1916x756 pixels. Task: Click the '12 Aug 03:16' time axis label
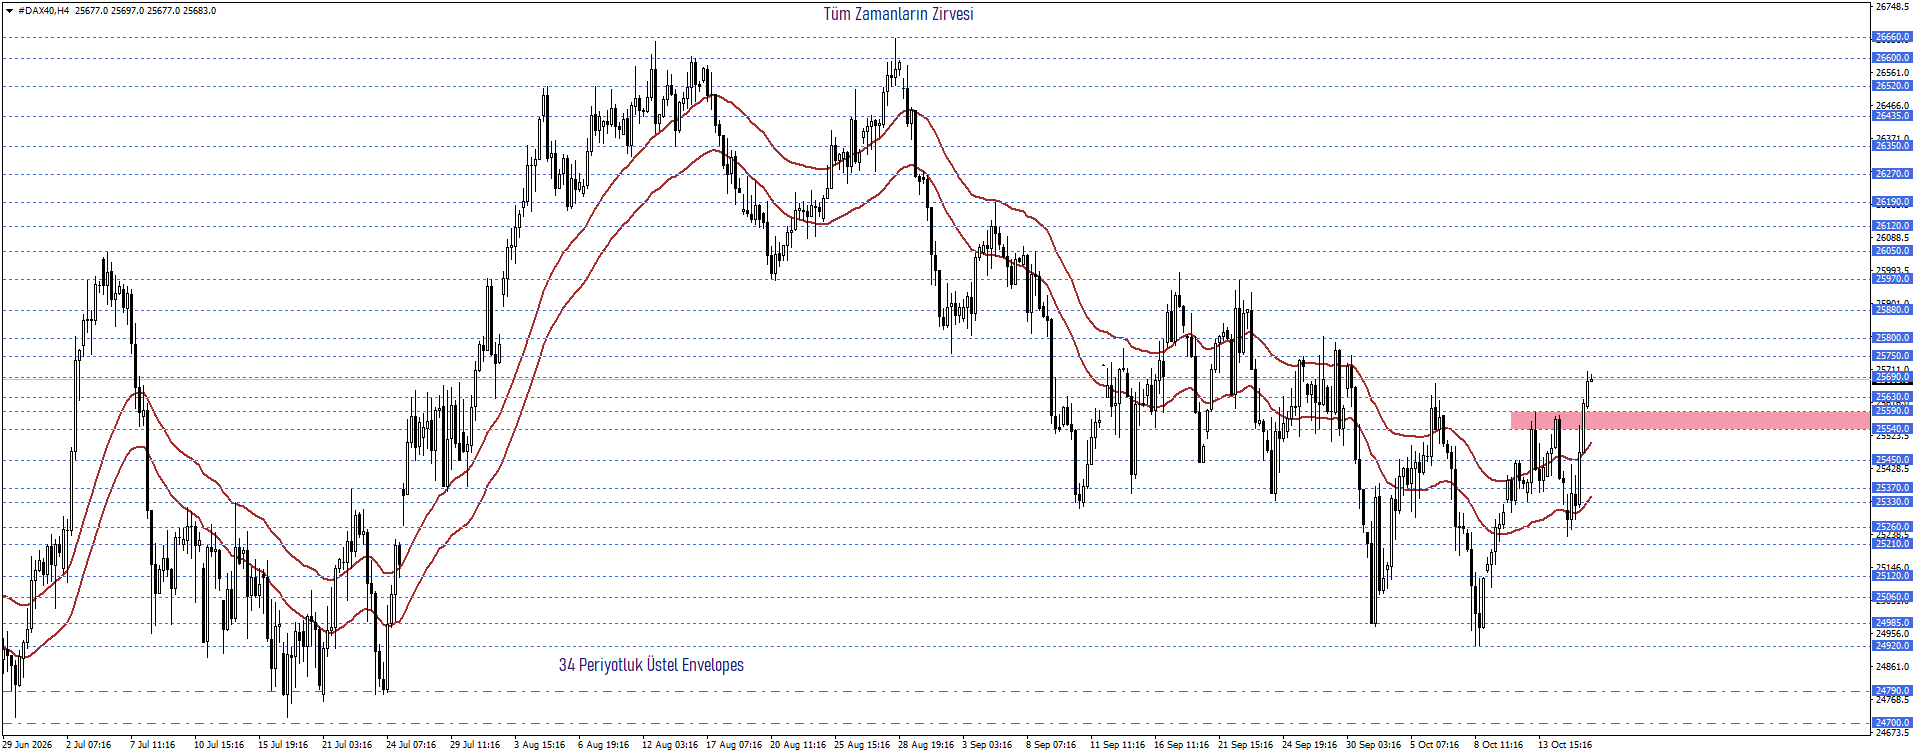(x=669, y=745)
